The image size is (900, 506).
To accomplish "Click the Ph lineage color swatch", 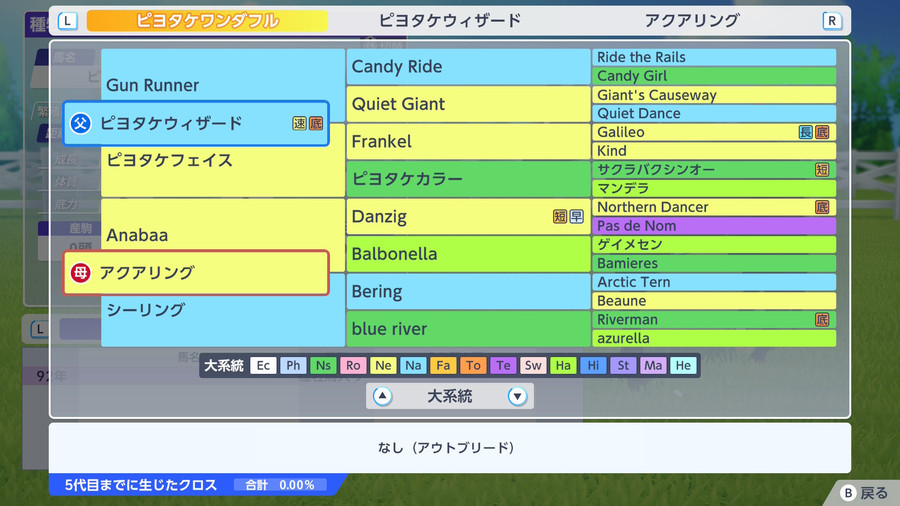I will 293,365.
